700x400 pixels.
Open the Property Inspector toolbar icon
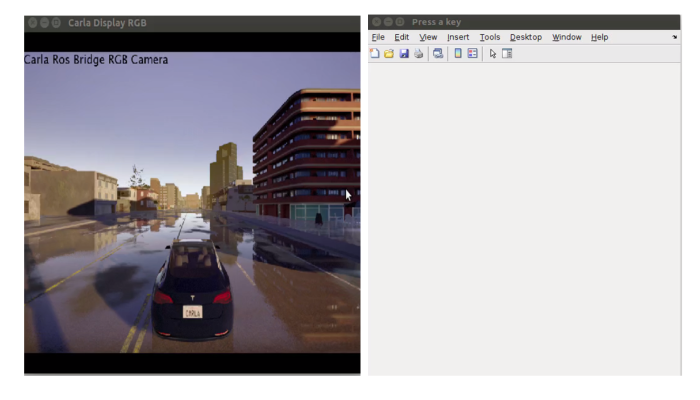point(507,54)
